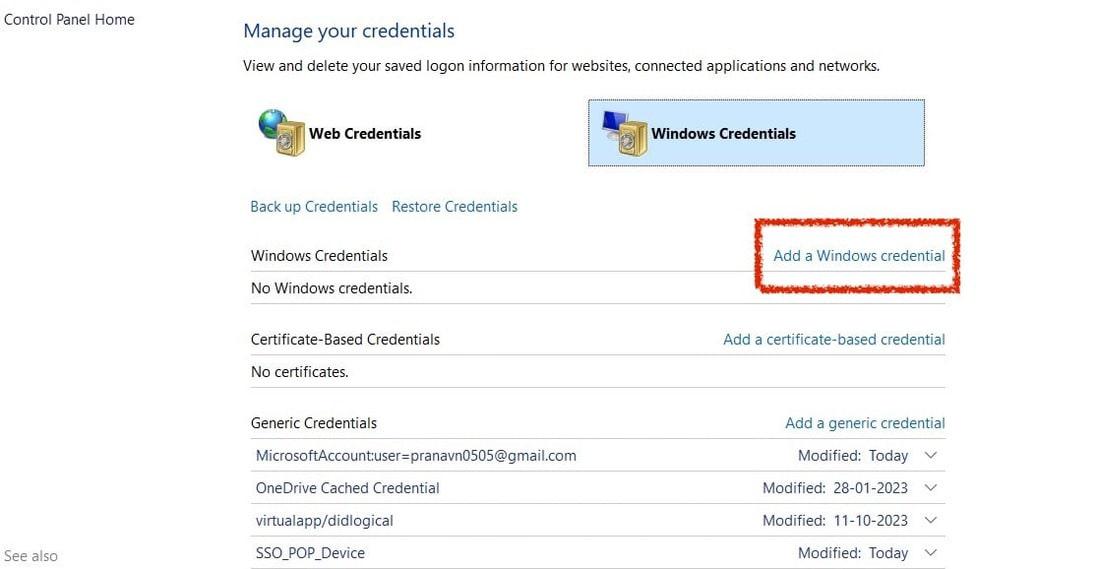Click the Web Credentials globe safe icon
Viewport: 1099px width, 569px height.
281,133
